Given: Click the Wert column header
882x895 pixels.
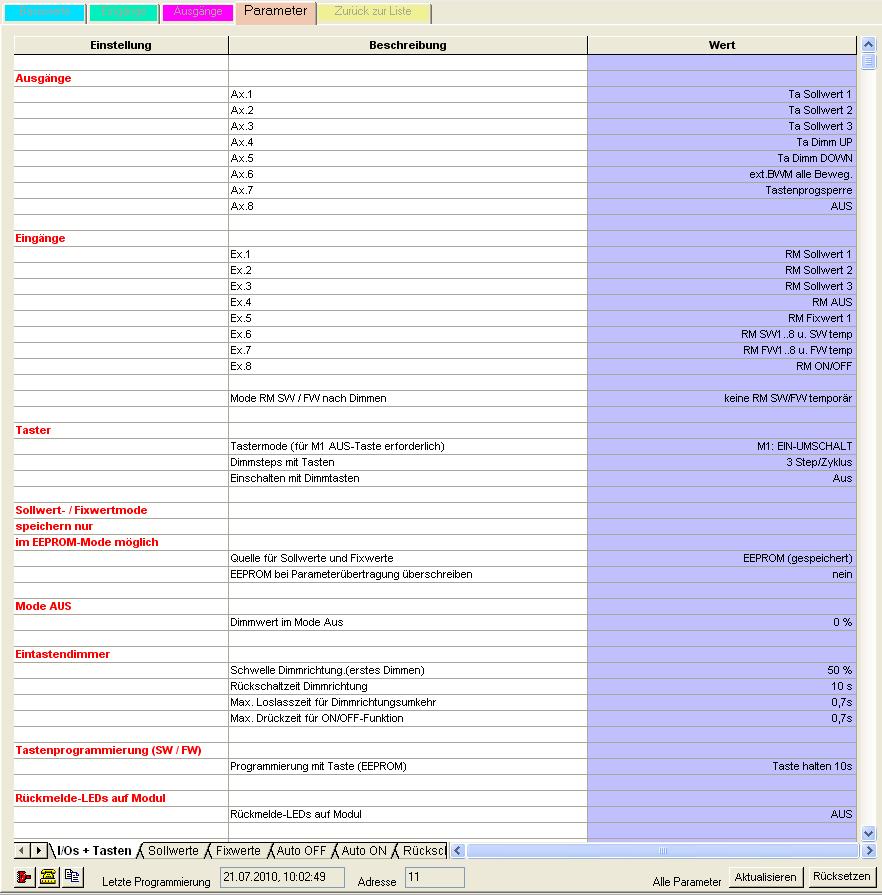Looking at the screenshot, I should point(722,45).
